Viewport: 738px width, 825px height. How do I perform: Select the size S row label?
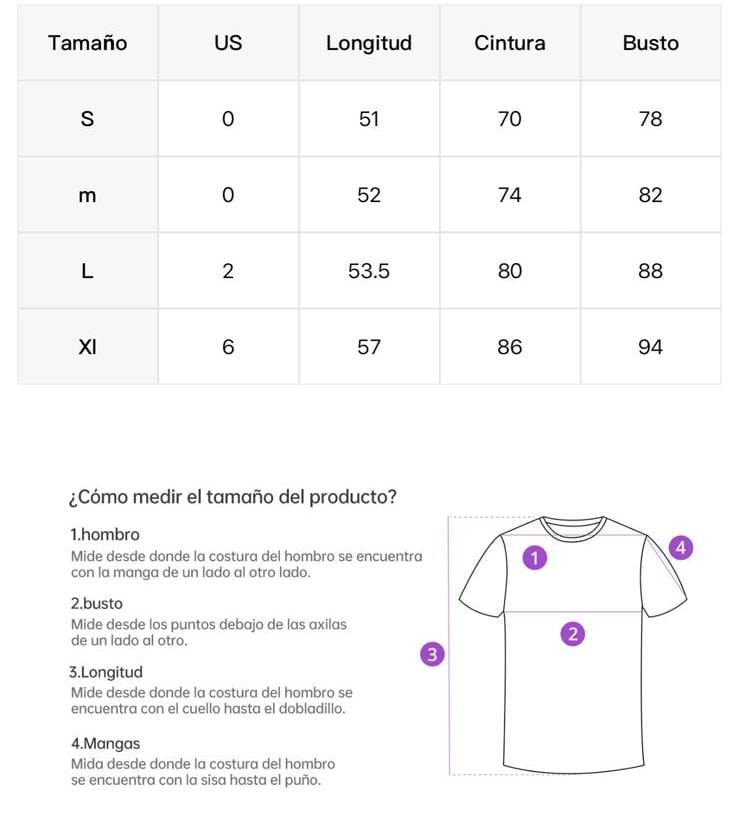click(88, 119)
